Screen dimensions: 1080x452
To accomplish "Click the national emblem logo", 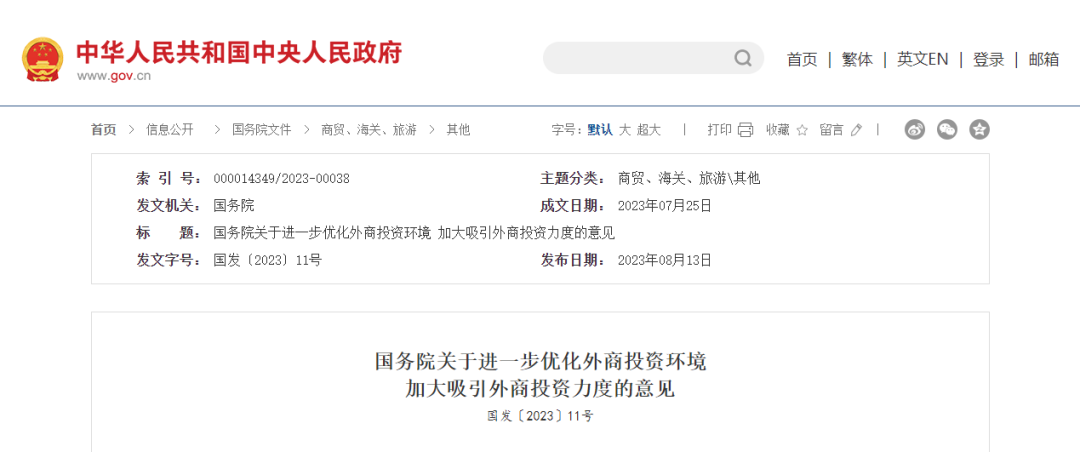I will pos(43,60).
